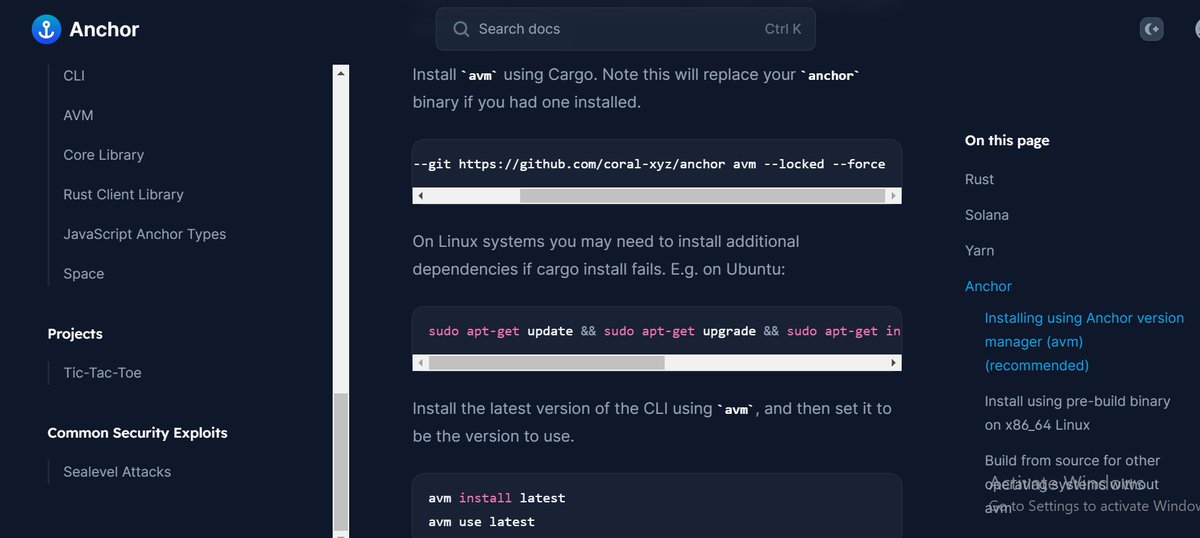This screenshot has height=538, width=1200.
Task: Click left arrow of cargo command scrollbar
Action: tap(420, 196)
